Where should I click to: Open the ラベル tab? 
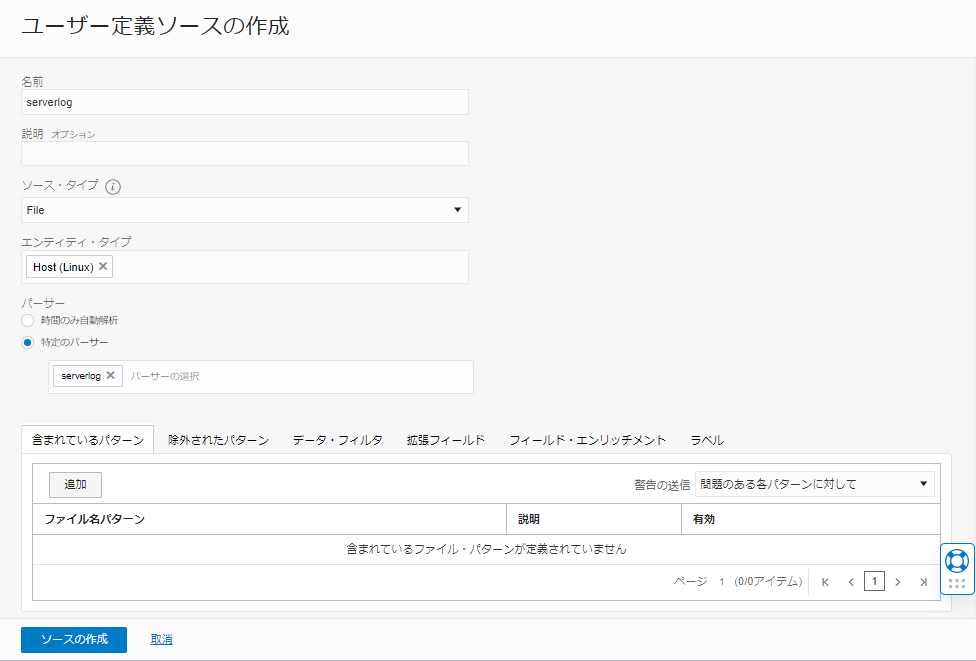tap(704, 439)
